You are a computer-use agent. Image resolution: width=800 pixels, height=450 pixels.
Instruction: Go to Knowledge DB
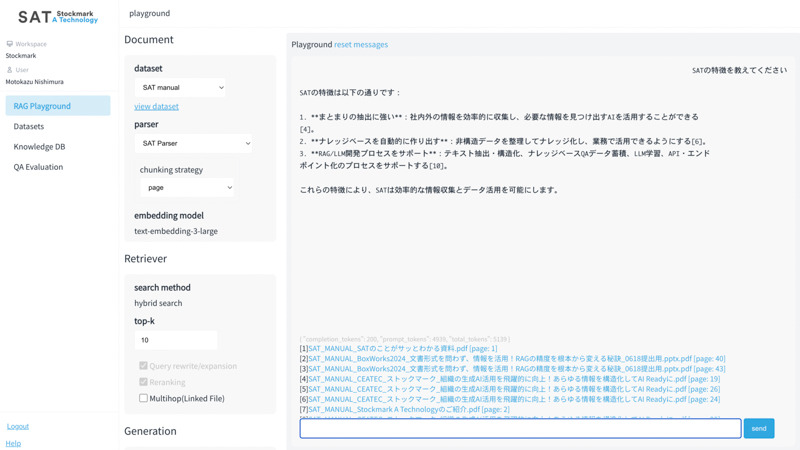point(39,146)
